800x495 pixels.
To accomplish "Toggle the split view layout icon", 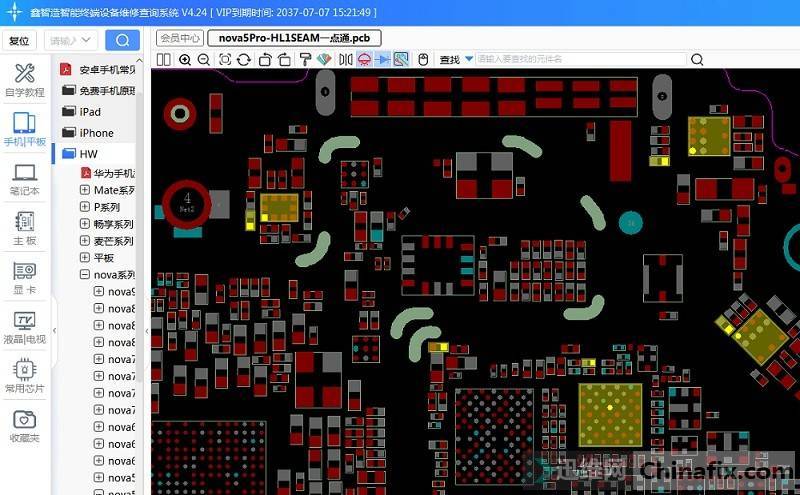I will (164, 60).
